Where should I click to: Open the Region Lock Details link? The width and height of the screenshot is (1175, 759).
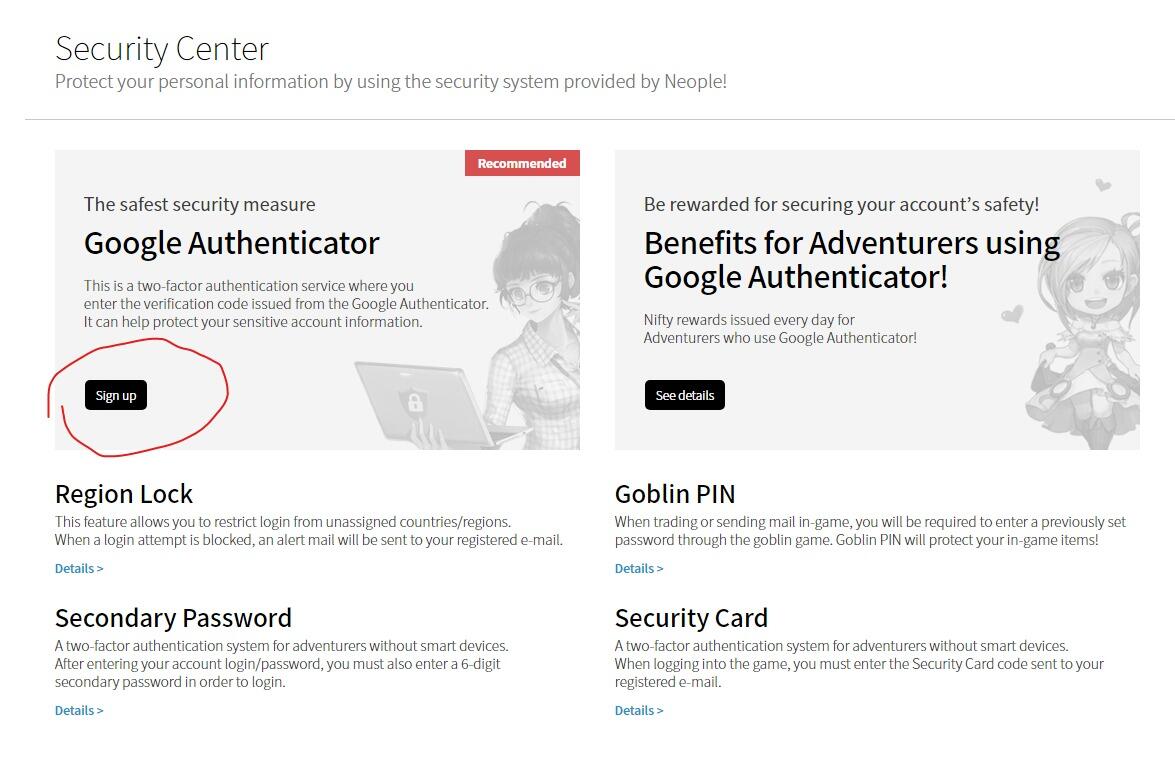(x=79, y=568)
